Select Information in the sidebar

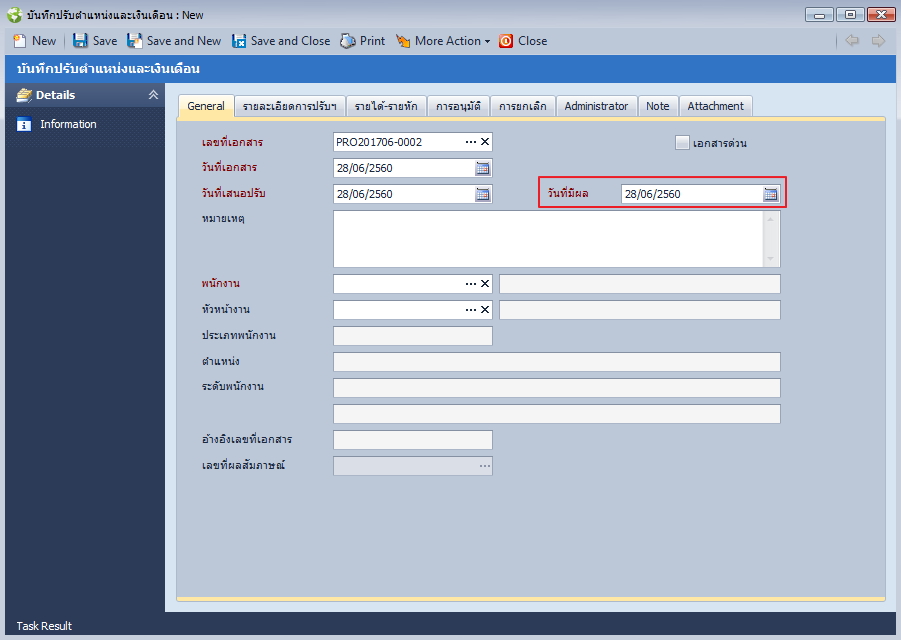(x=68, y=124)
